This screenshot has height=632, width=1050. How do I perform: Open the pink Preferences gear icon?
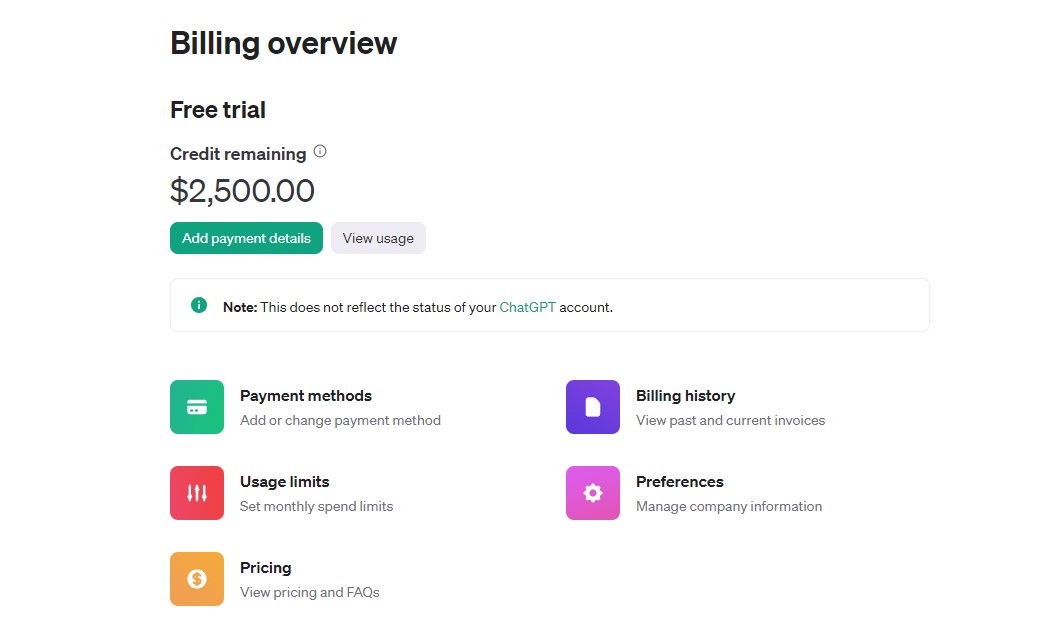pyautogui.click(x=593, y=493)
